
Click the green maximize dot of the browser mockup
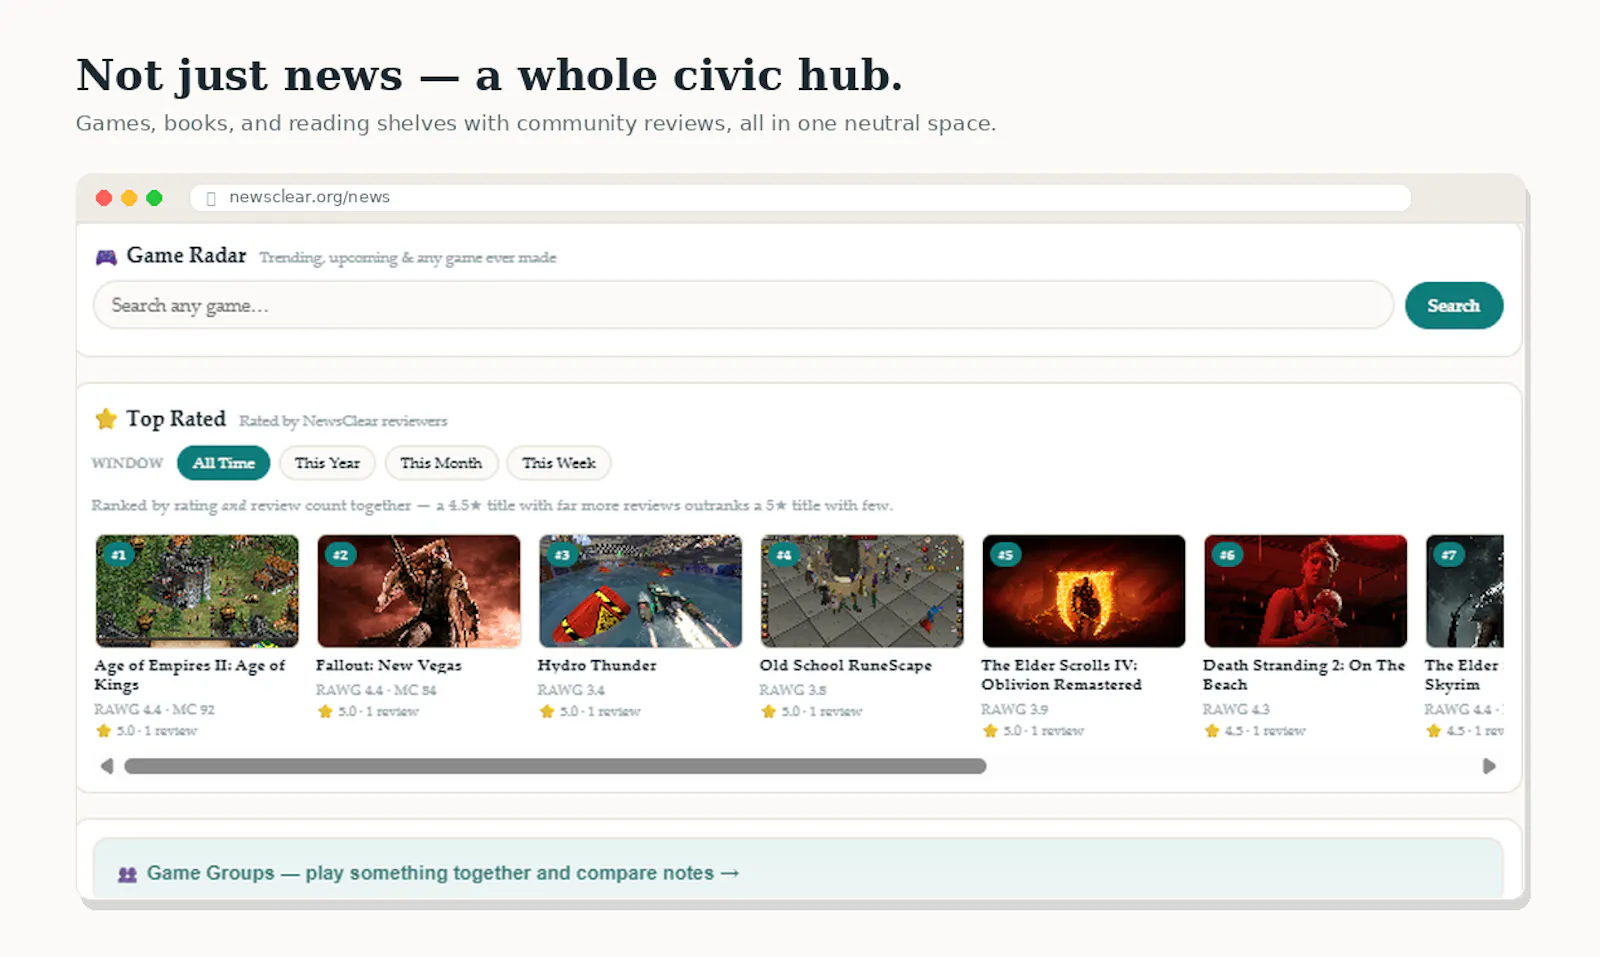[x=154, y=198]
